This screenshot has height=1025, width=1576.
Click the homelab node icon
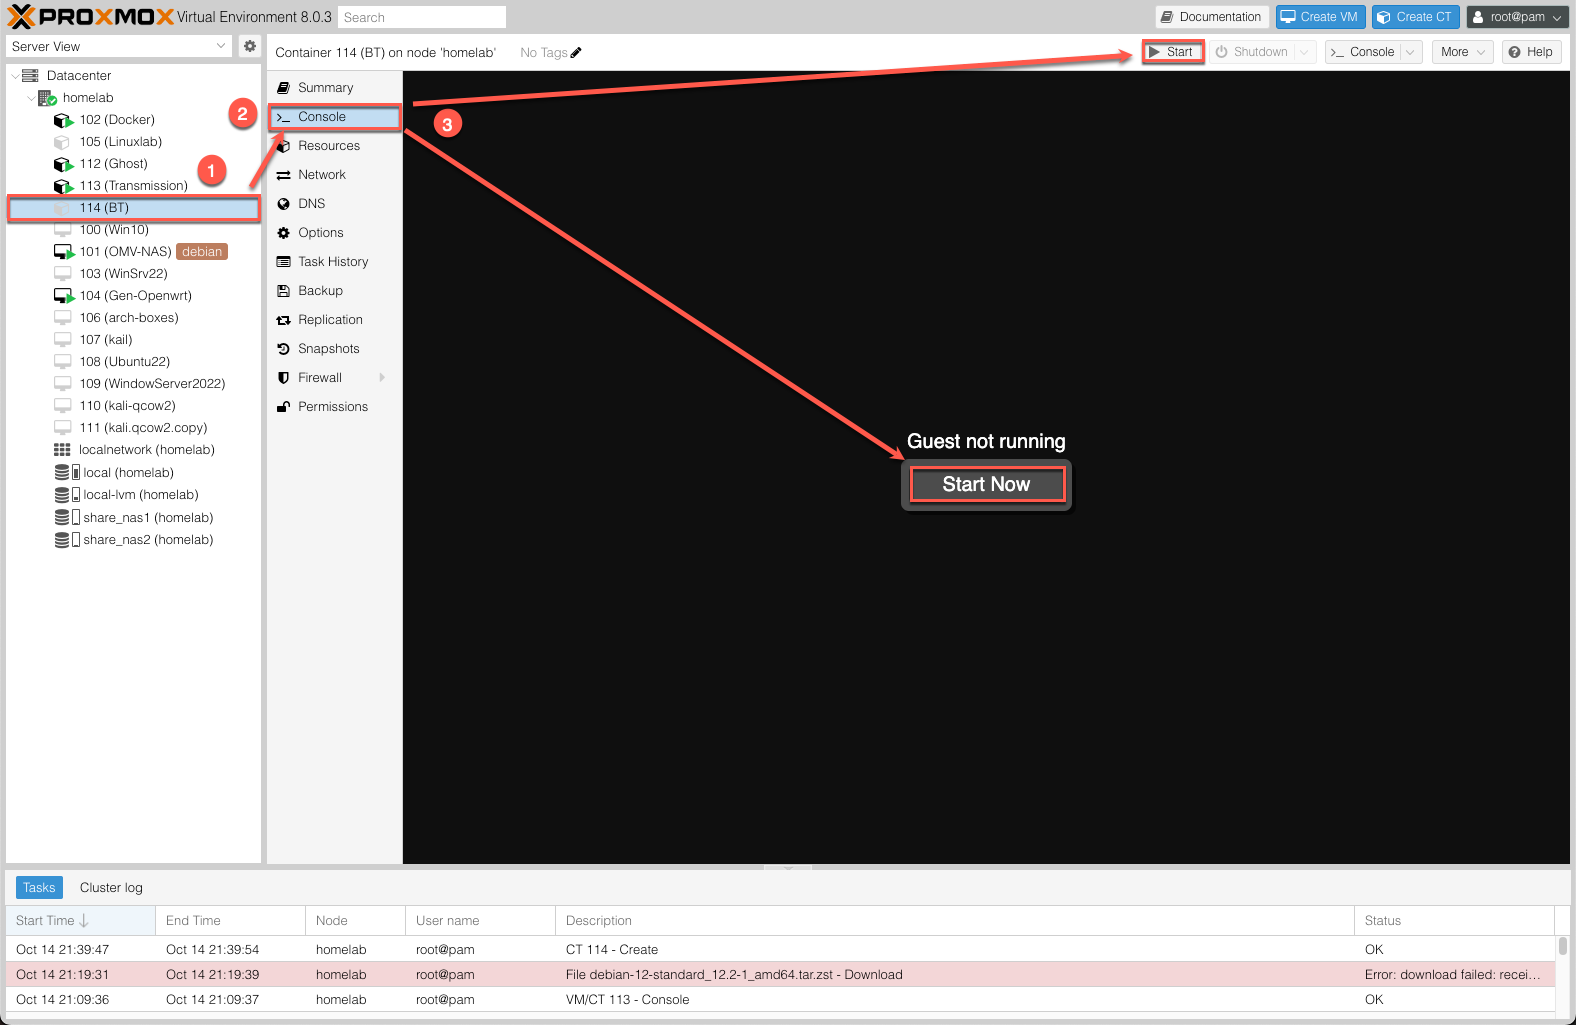[47, 98]
